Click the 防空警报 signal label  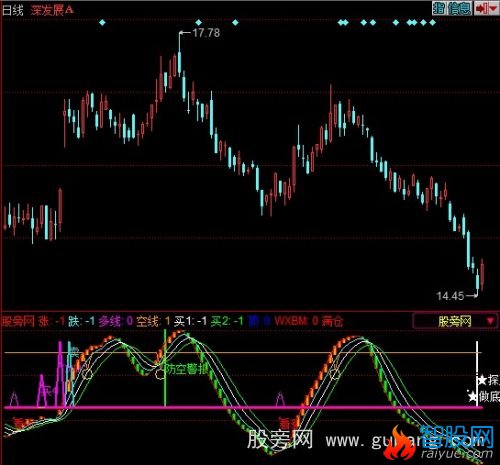click(x=187, y=369)
